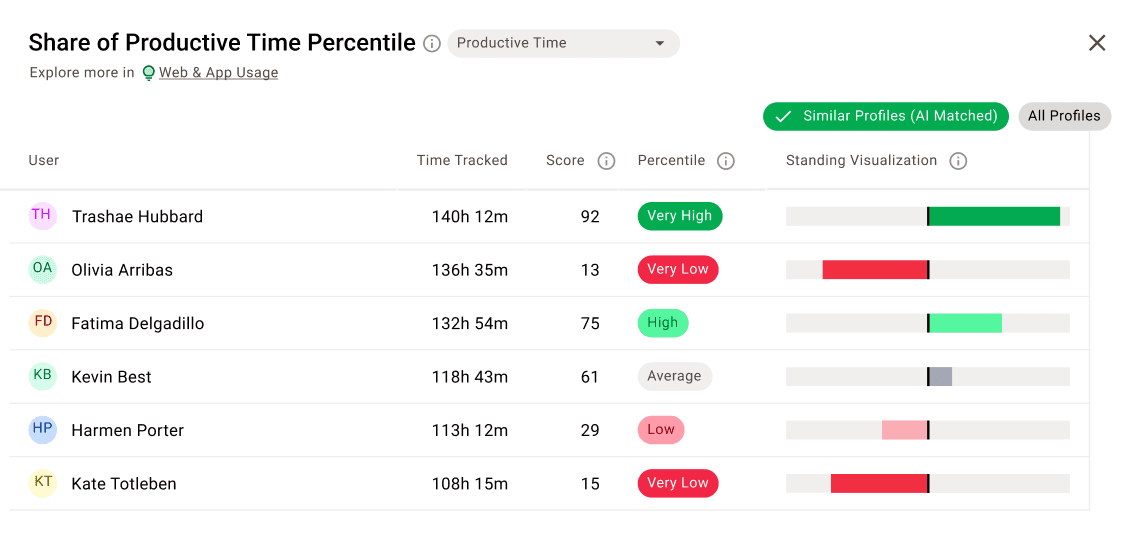Enable Similar Profiles (AI Matched) filter
This screenshot has height=538, width=1140.
tap(886, 116)
